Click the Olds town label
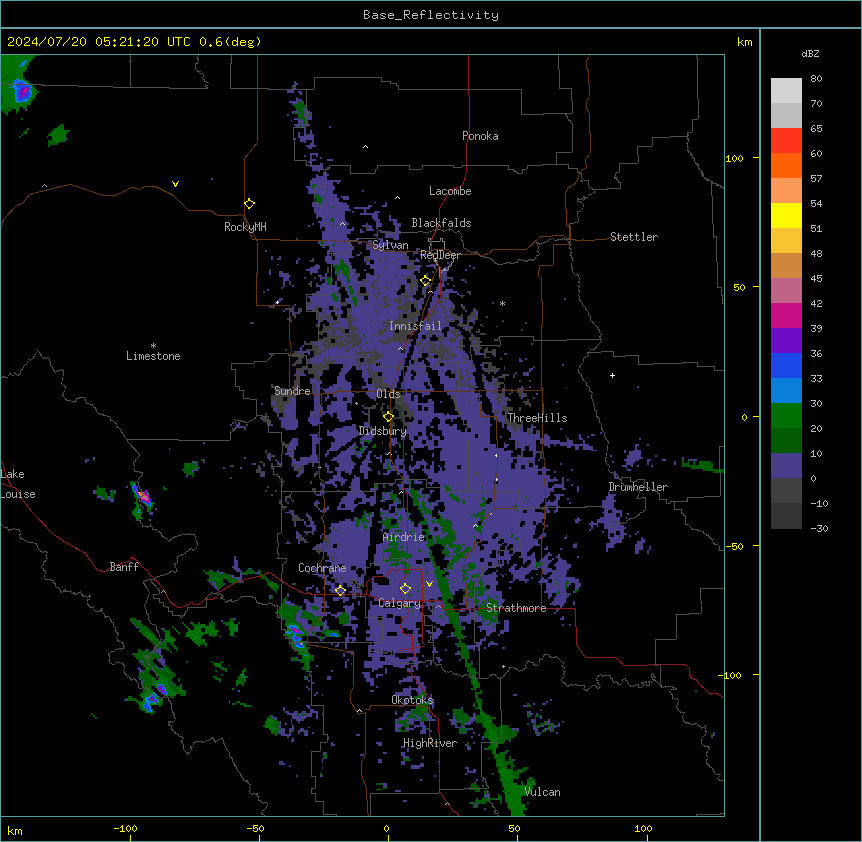This screenshot has height=842, width=862. 388,394
